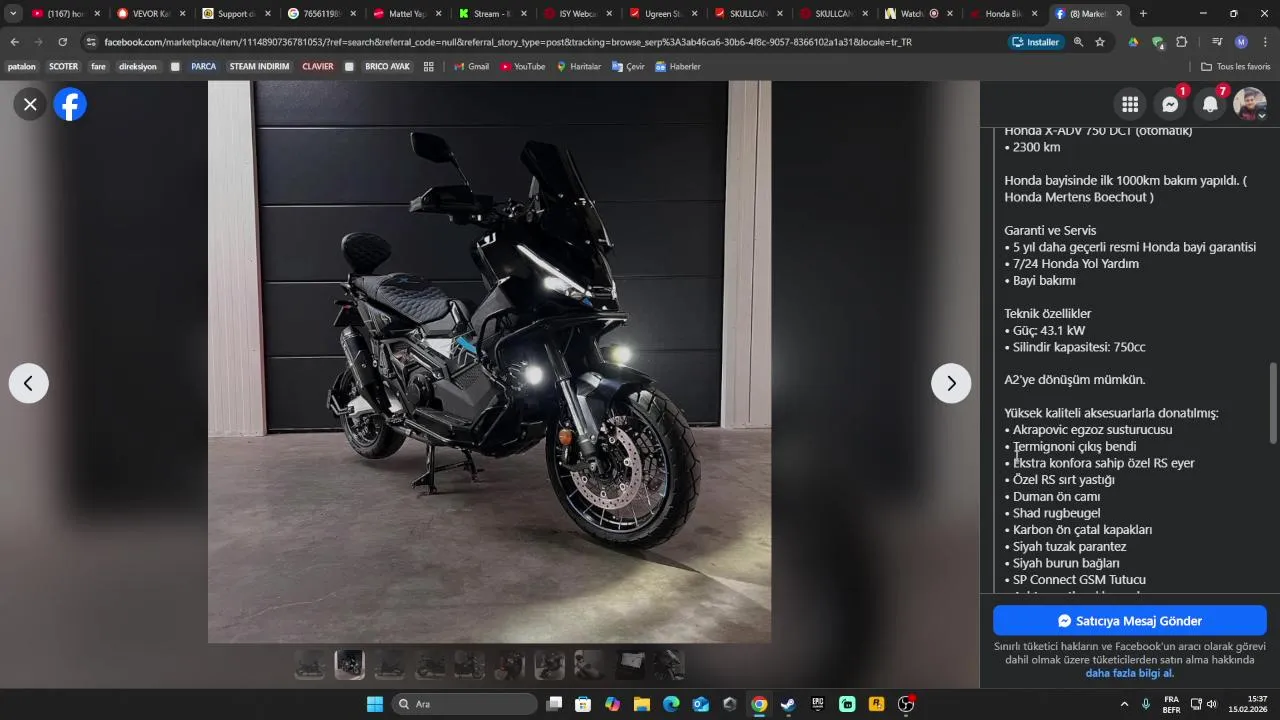Open Microsoft Edge from taskbar

(671, 704)
